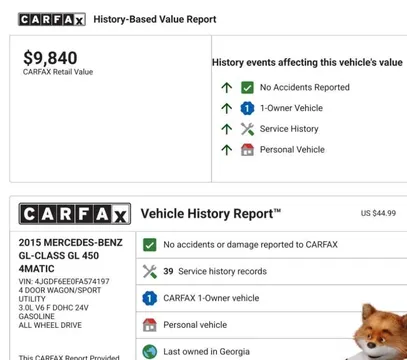Click the green checkmark by No accidents or damage reported
407x360 pixels.
149,245
